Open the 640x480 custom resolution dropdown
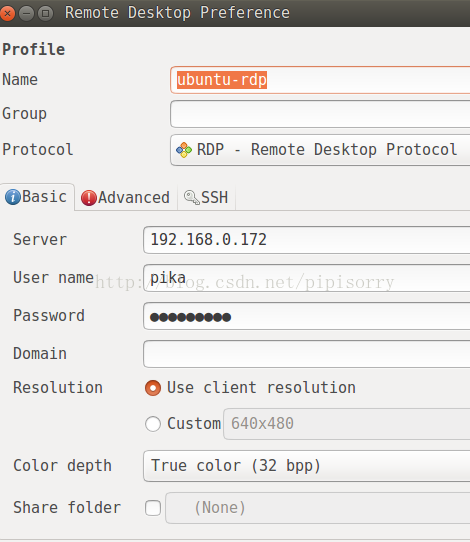The height and width of the screenshot is (542, 470). 347,424
